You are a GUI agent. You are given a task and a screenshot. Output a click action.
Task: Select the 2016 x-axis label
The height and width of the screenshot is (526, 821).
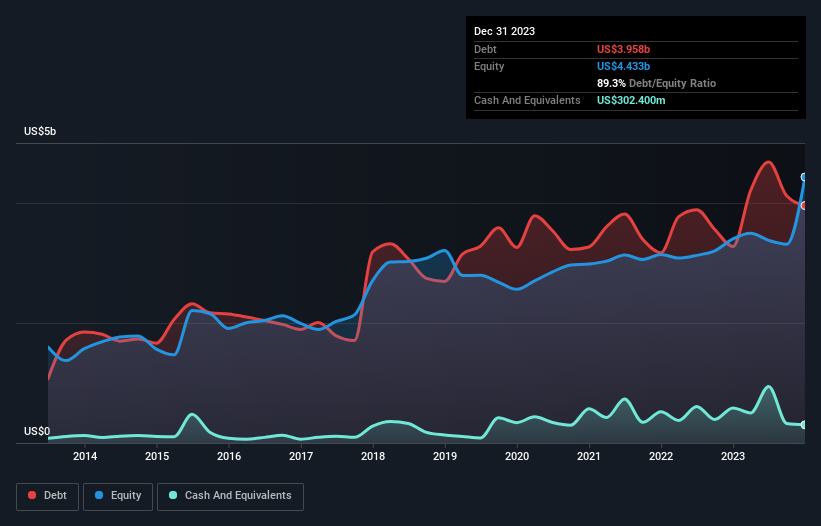coord(229,456)
